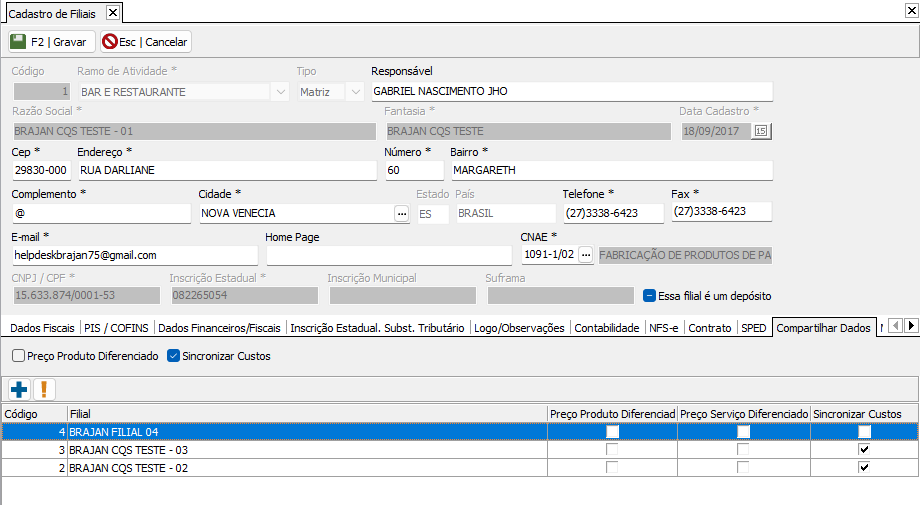Click the Esc Cancelar button
Viewport: 920px width, 505px height.
click(146, 42)
